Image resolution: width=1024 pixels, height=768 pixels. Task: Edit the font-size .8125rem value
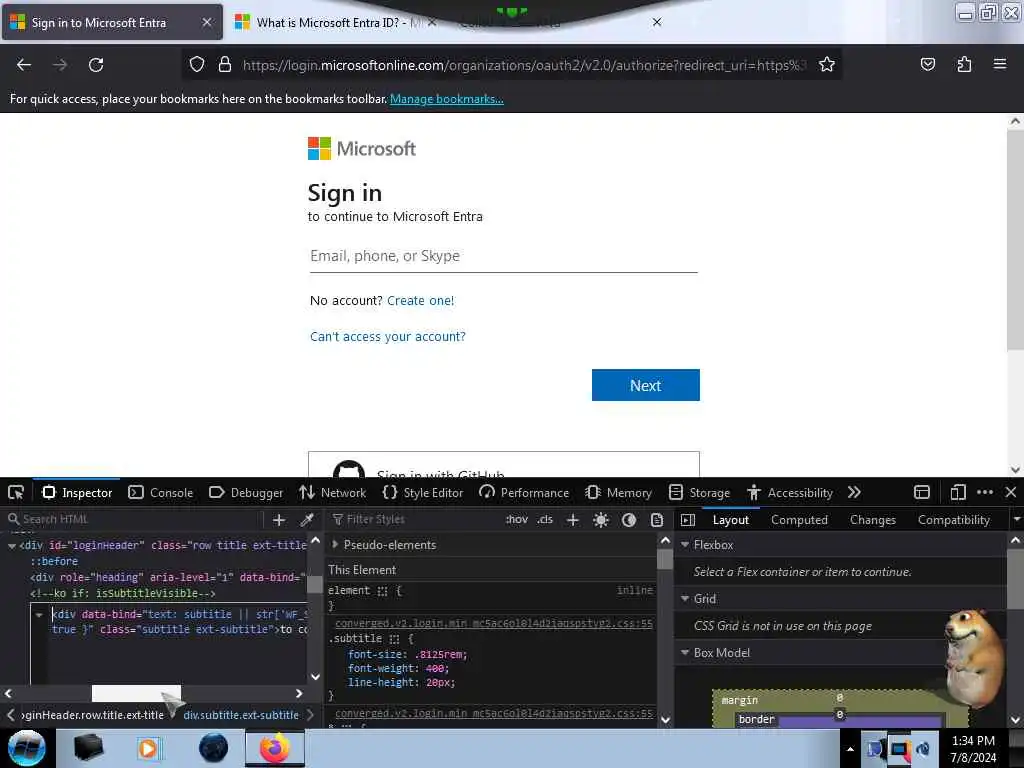(x=440, y=654)
